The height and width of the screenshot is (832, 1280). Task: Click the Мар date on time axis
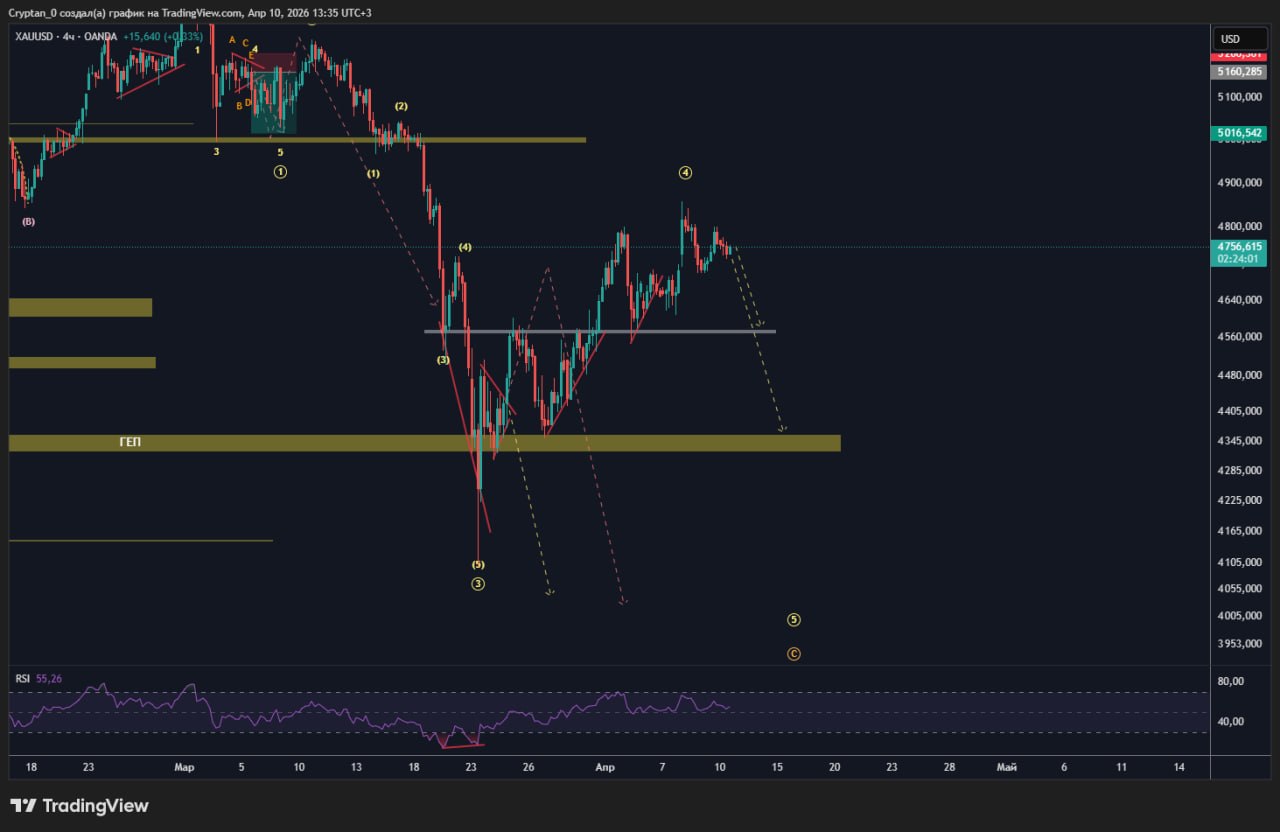(x=183, y=767)
